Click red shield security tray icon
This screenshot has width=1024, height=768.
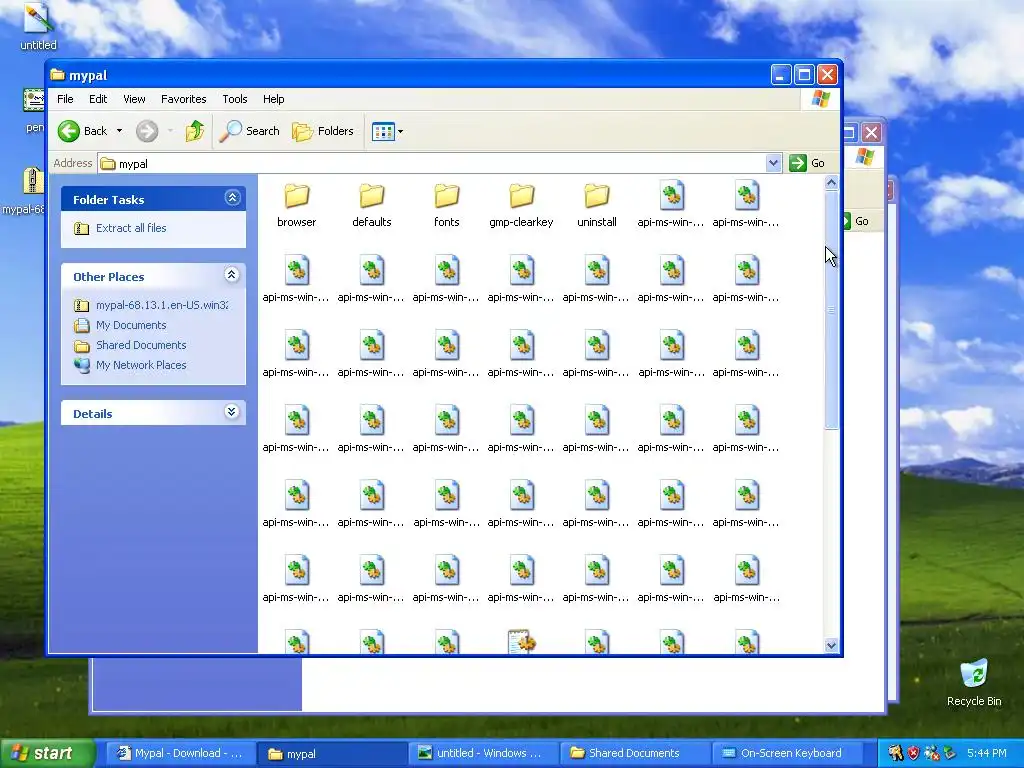[x=913, y=753]
